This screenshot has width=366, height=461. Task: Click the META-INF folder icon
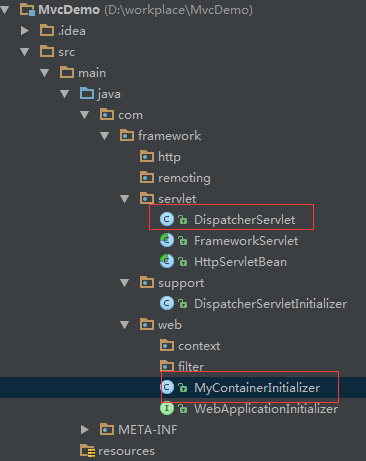107,429
